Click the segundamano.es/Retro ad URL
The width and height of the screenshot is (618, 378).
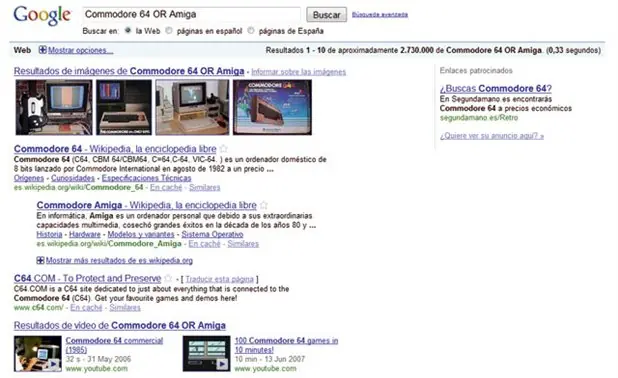click(x=479, y=118)
